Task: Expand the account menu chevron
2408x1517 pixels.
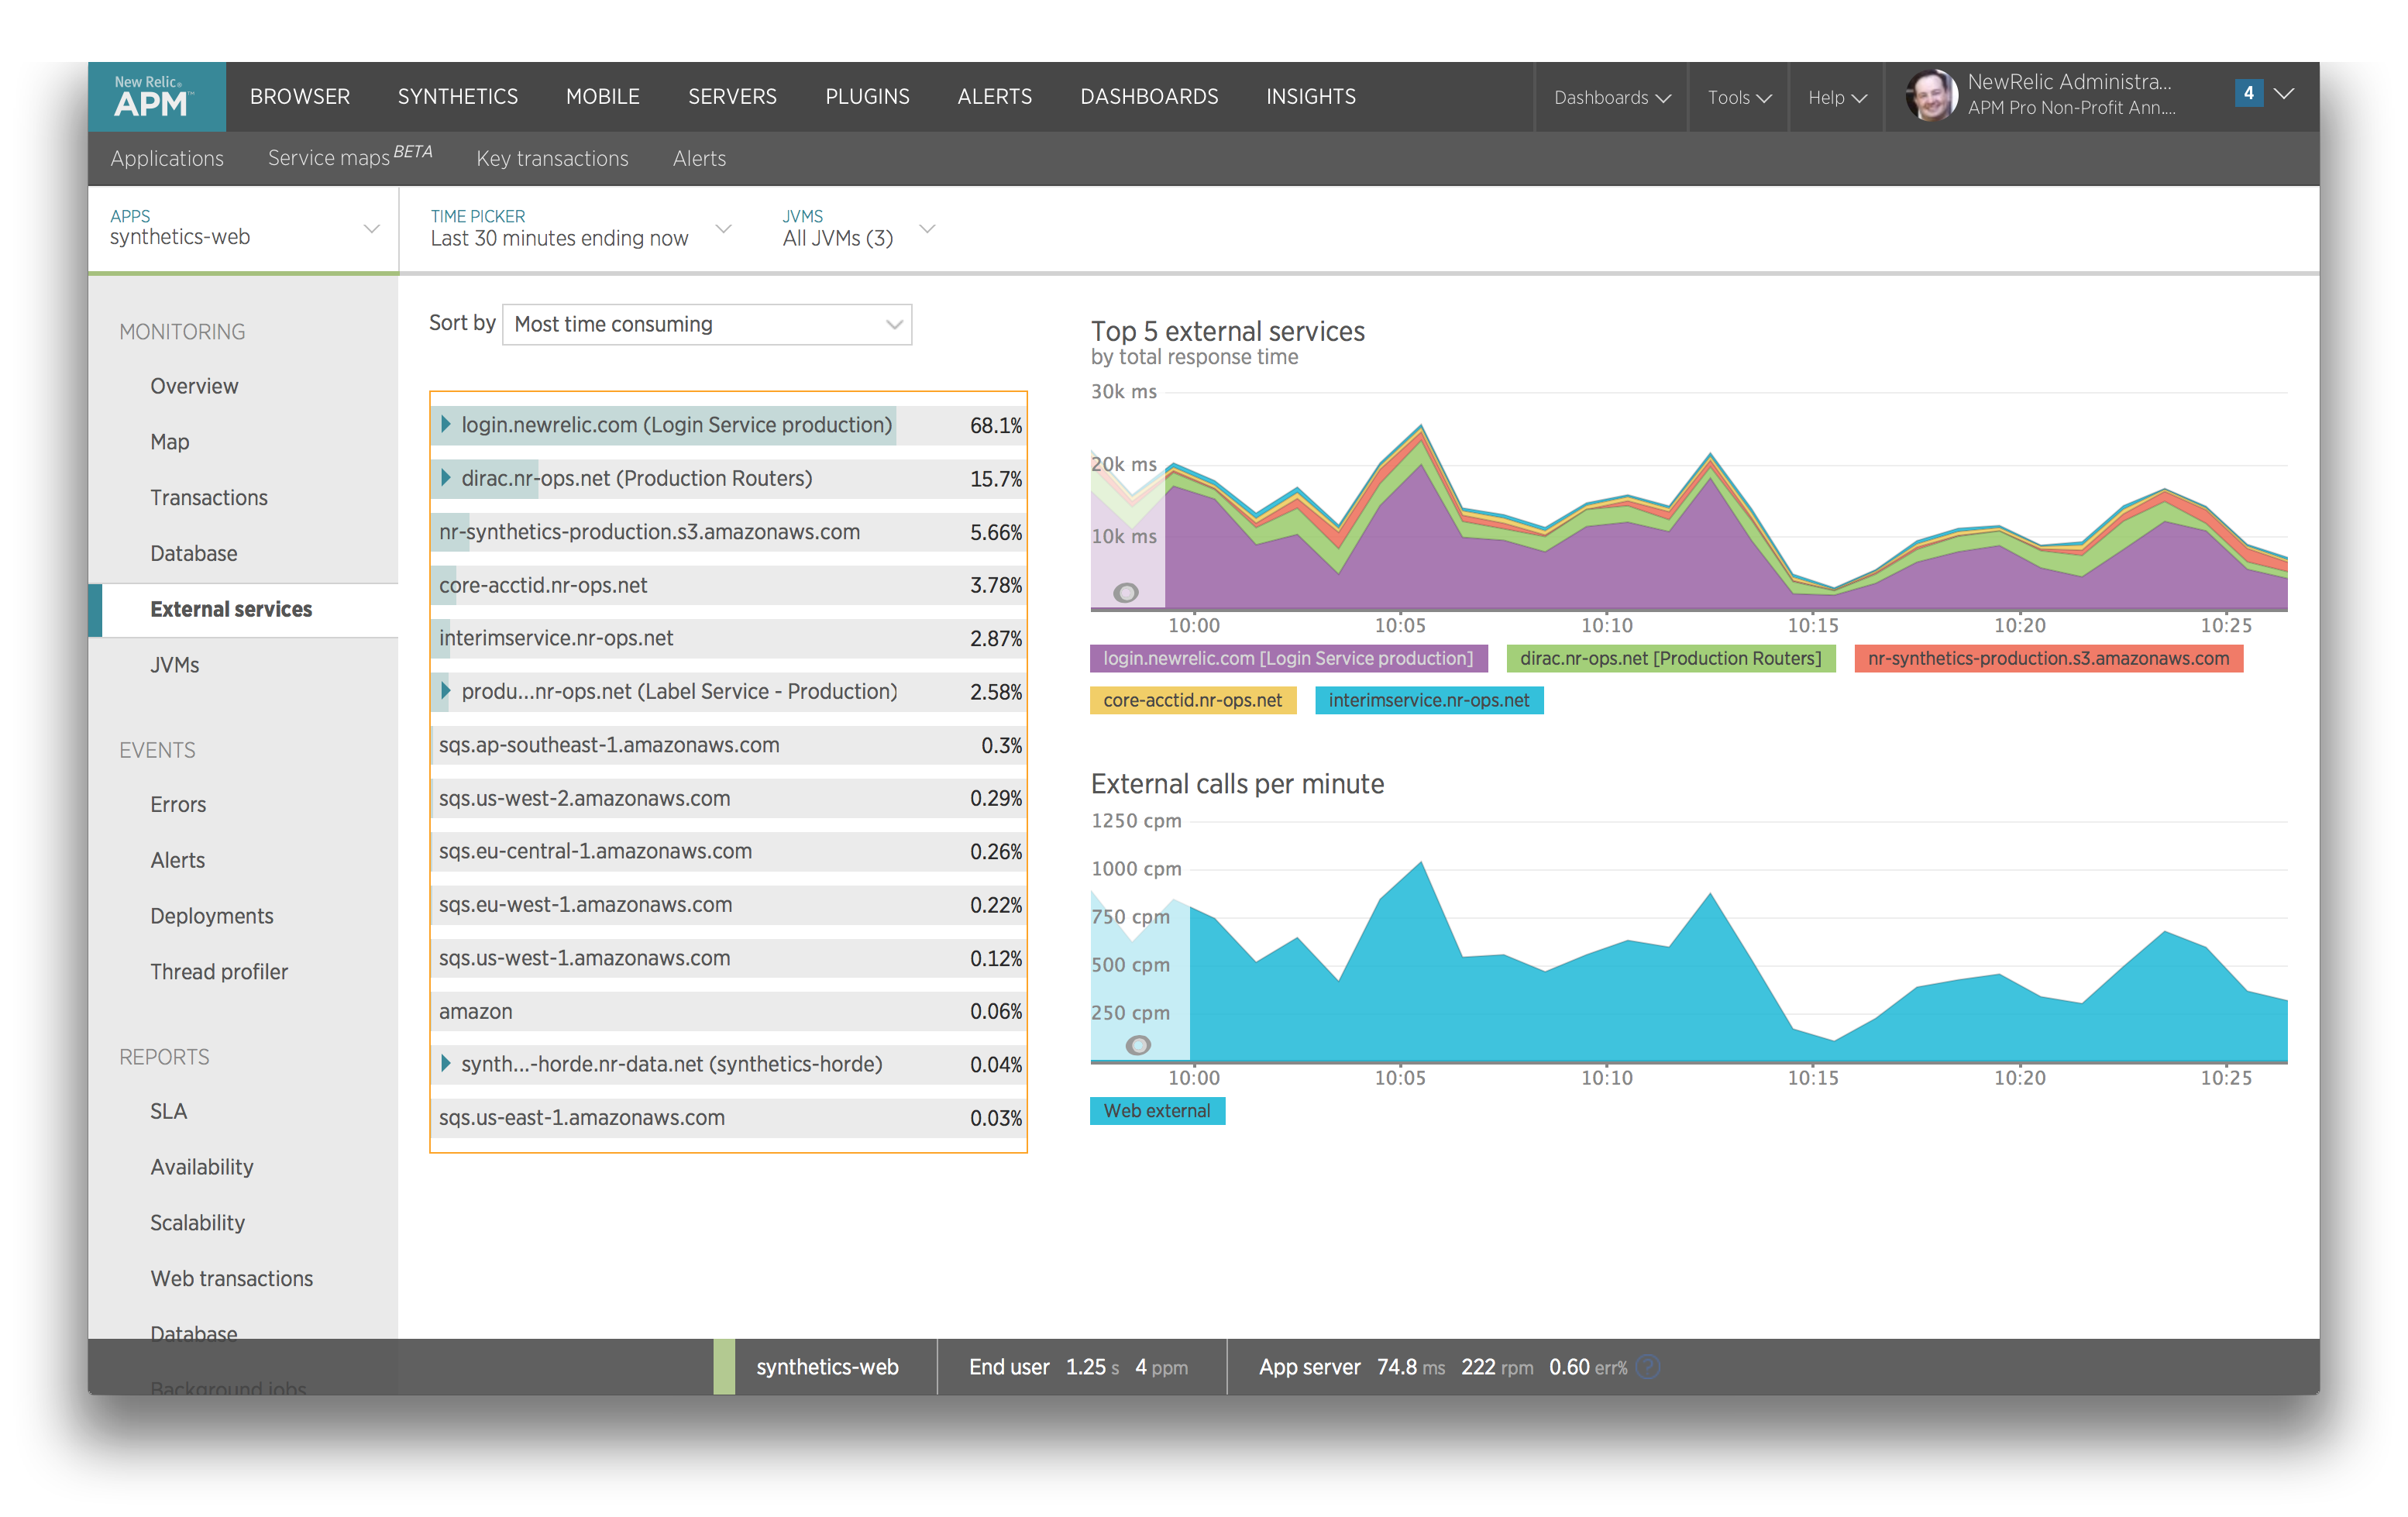Action: pos(2284,93)
